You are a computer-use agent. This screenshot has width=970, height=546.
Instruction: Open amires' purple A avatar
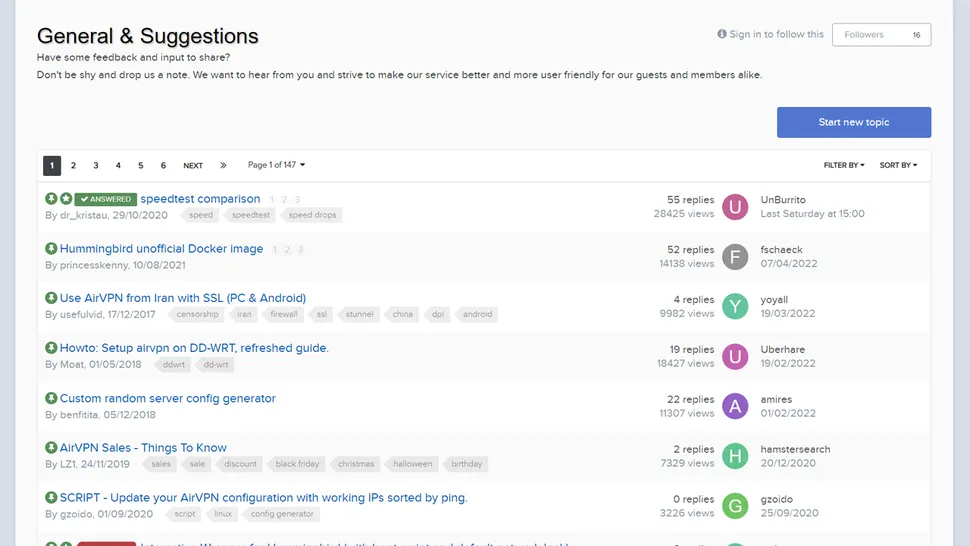tap(735, 406)
